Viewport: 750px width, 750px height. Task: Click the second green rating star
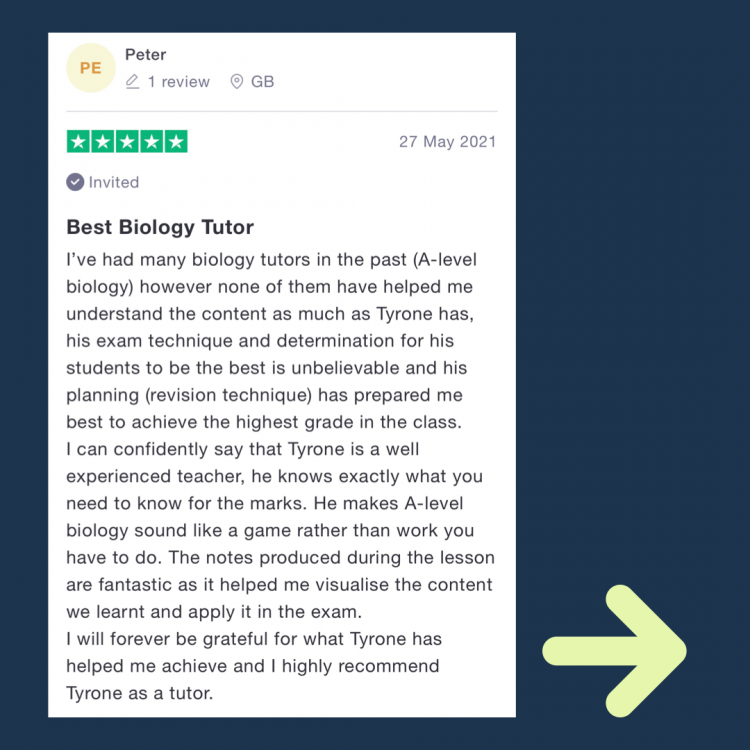[103, 142]
